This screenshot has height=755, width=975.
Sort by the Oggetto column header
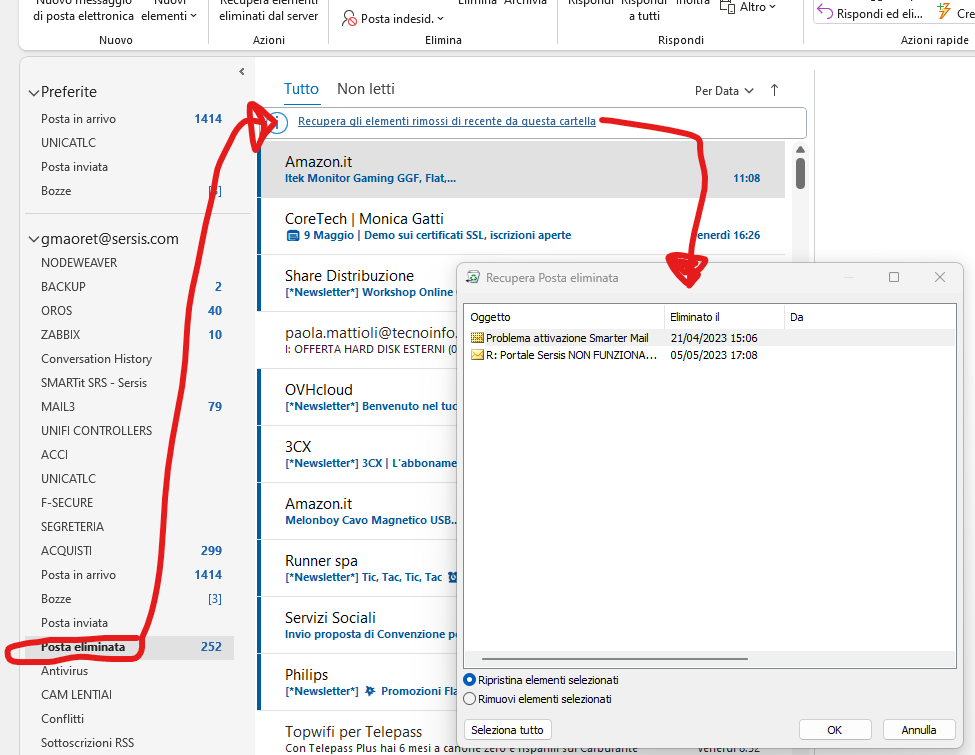tap(565, 317)
